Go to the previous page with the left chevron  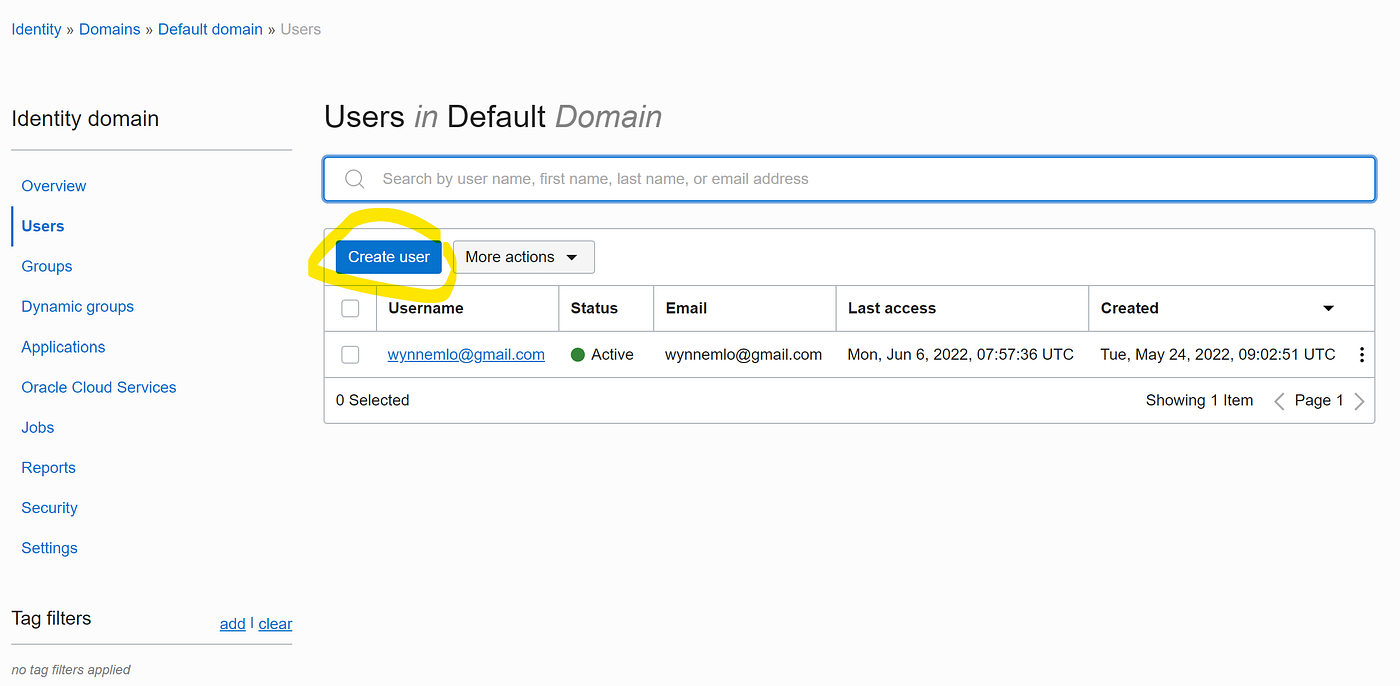click(x=1279, y=401)
